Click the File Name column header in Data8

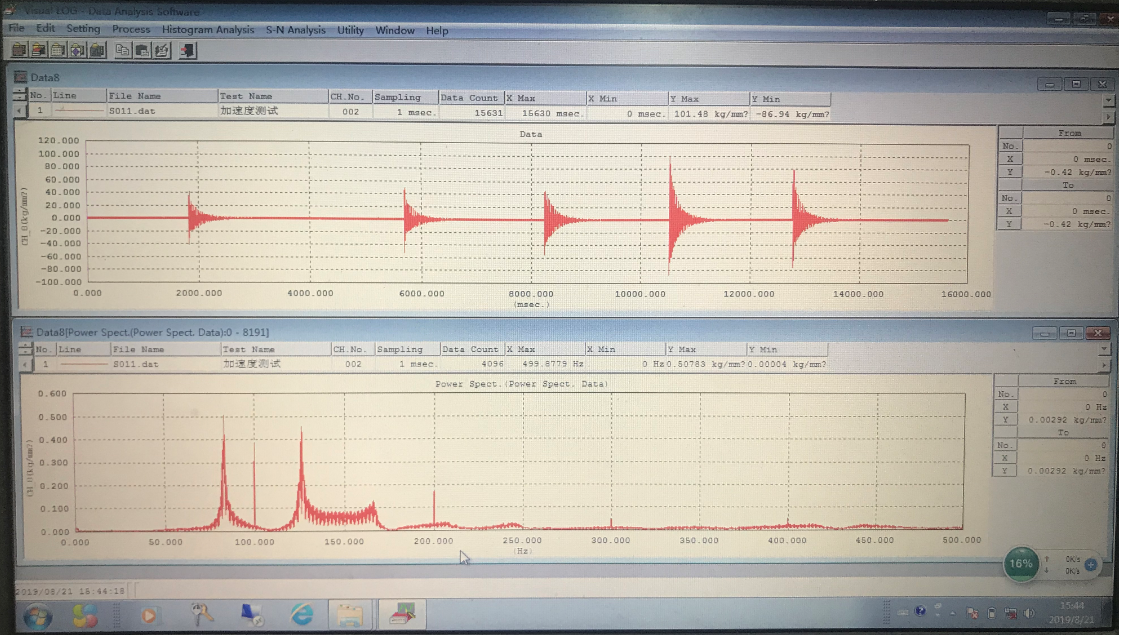click(160, 97)
